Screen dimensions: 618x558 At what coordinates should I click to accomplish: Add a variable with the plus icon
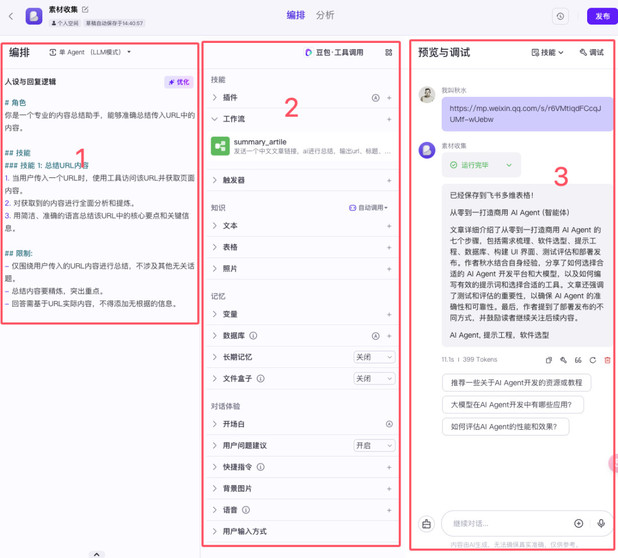389,314
